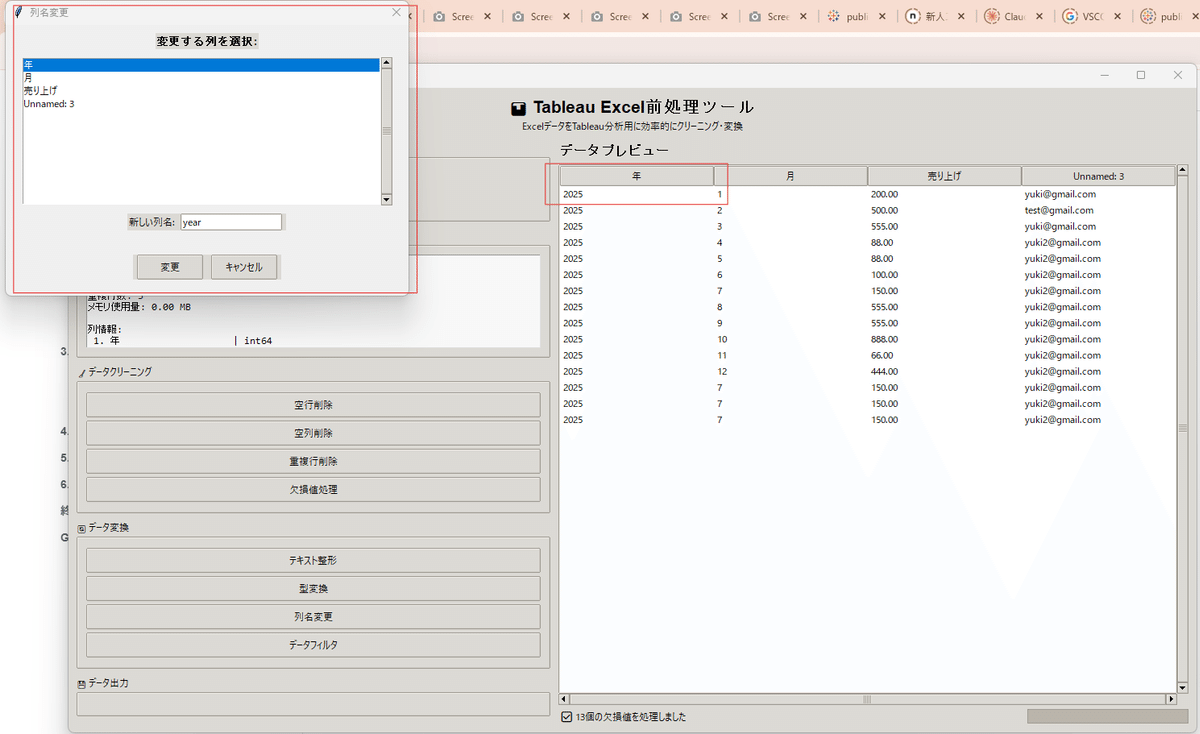This screenshot has height=734, width=1200.
Task: Click the Google icon on the VSCO tab
Action: 1072,16
